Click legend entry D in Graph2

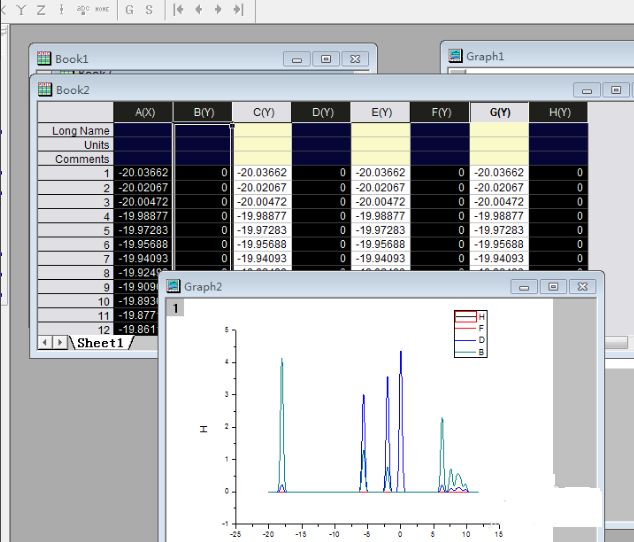pos(471,340)
